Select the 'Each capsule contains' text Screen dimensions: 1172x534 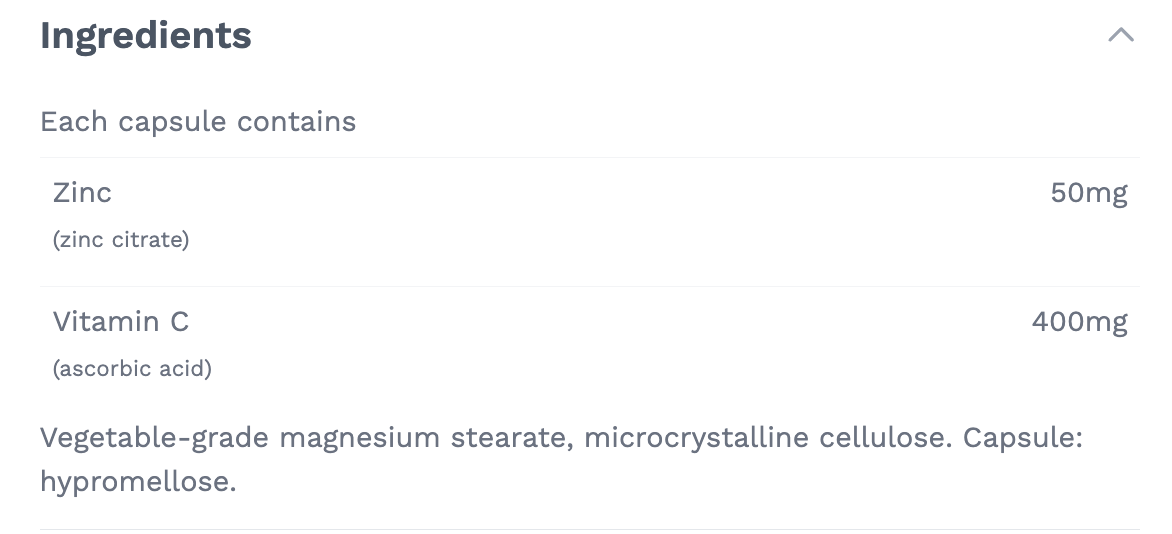pyautogui.click(x=198, y=122)
